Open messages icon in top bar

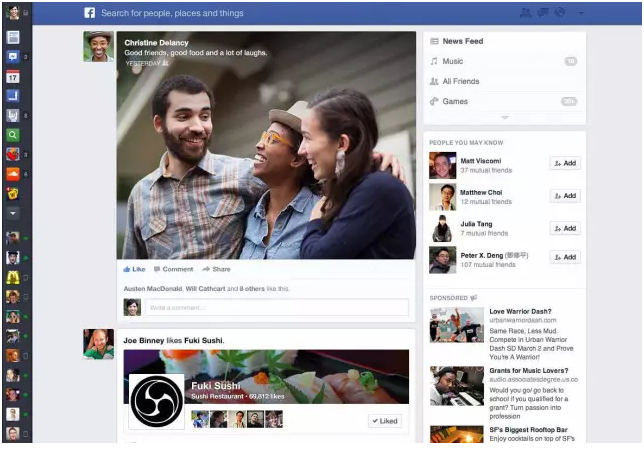click(543, 13)
